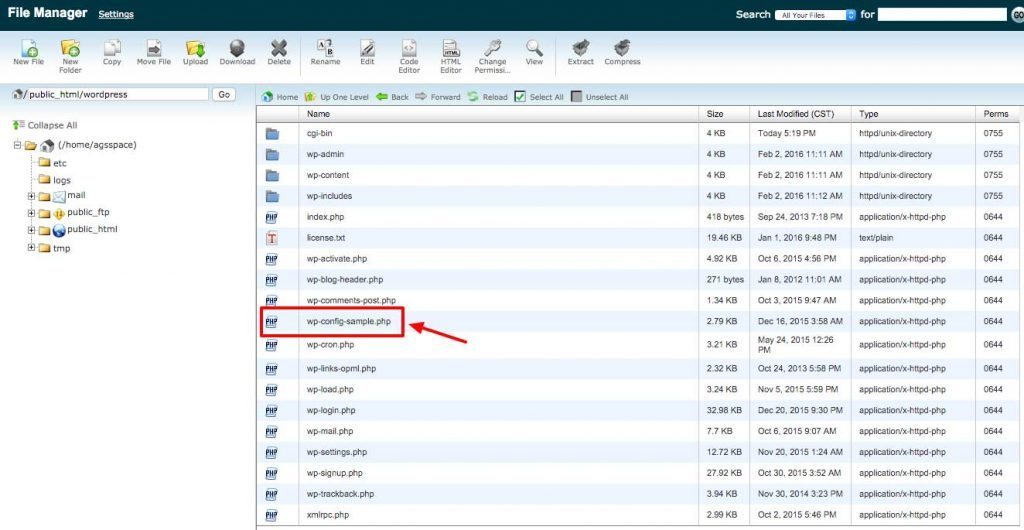This screenshot has width=1024, height=530.
Task: Go Up One Level
Action: (336, 97)
